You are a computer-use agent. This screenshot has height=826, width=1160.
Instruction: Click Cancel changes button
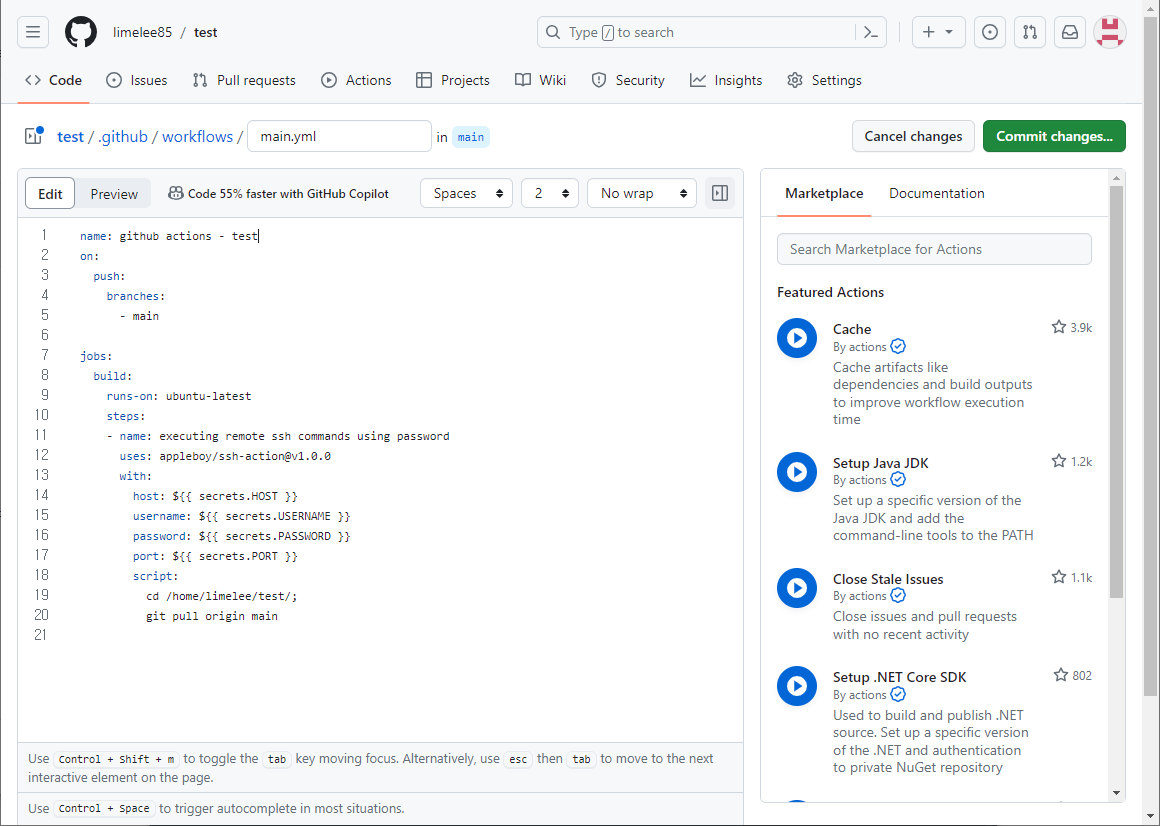pos(913,136)
